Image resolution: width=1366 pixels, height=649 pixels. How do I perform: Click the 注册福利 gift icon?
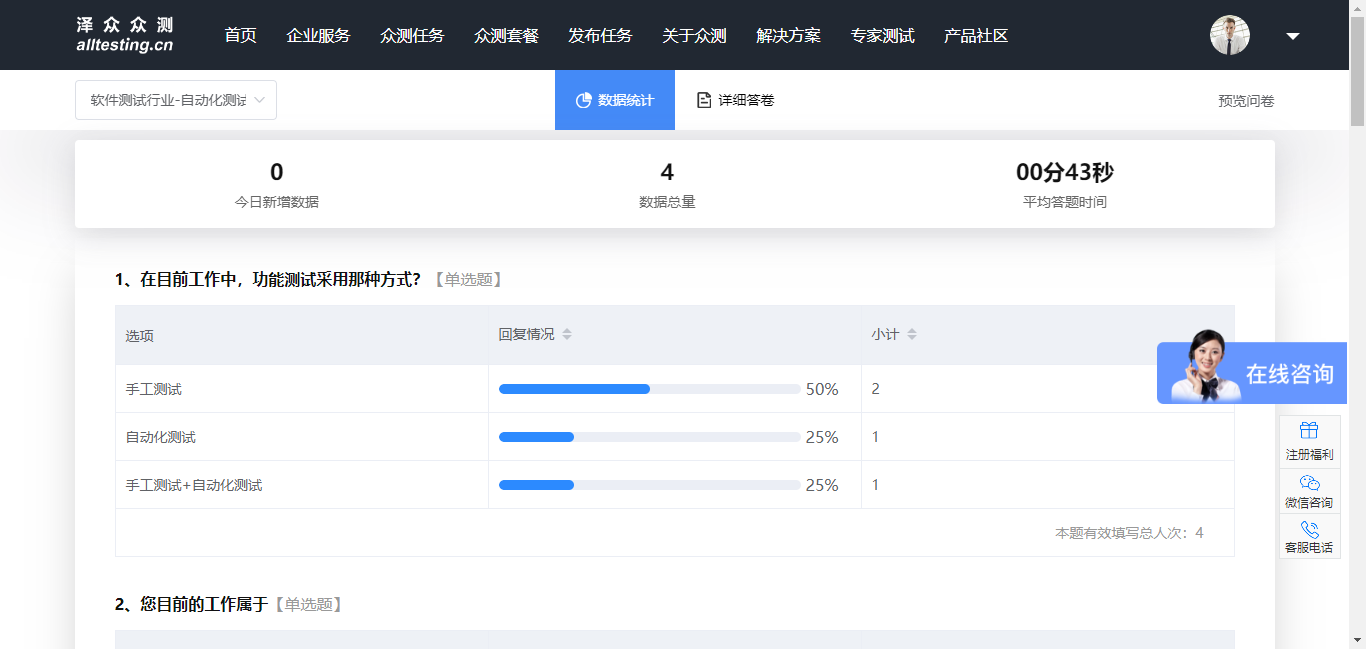click(1309, 430)
